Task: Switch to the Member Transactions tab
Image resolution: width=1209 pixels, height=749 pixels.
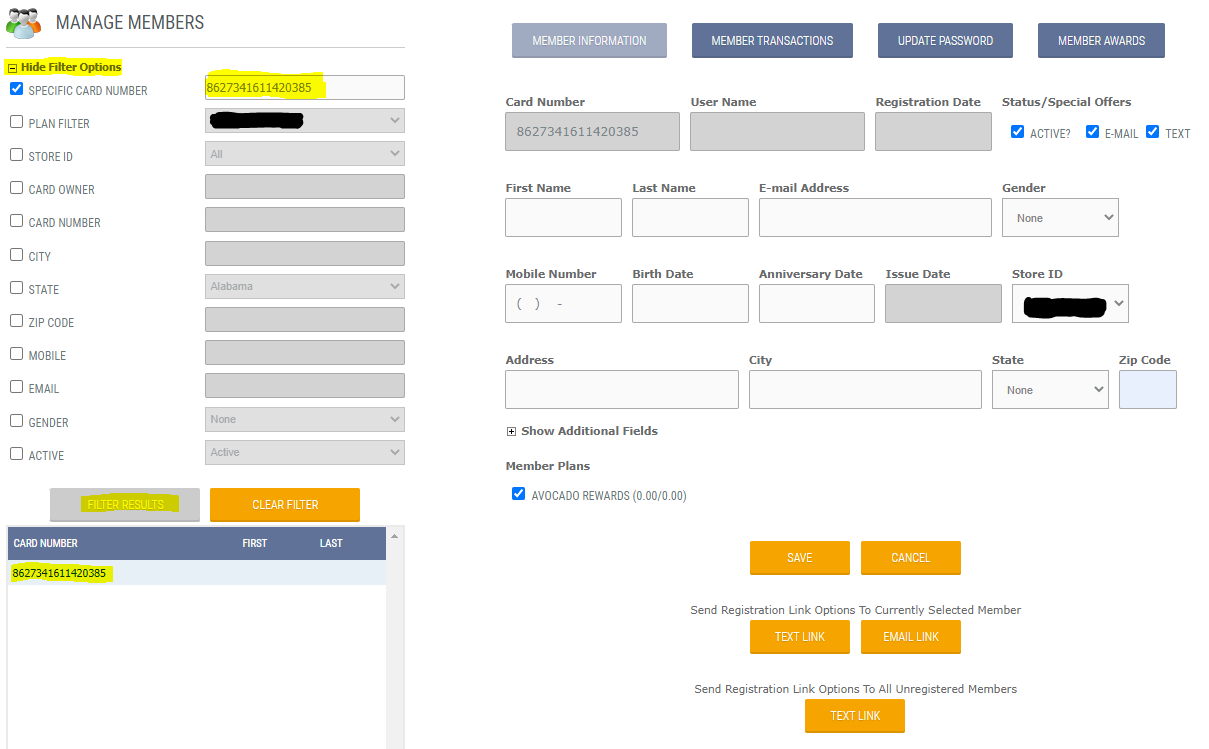Action: pos(772,40)
